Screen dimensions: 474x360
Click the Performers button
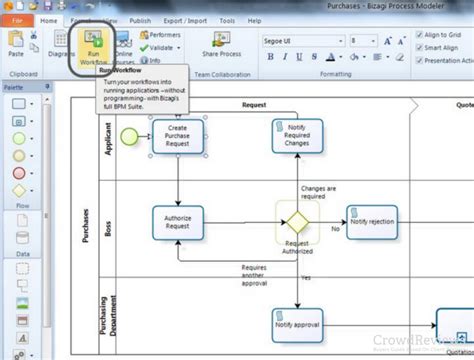click(160, 35)
